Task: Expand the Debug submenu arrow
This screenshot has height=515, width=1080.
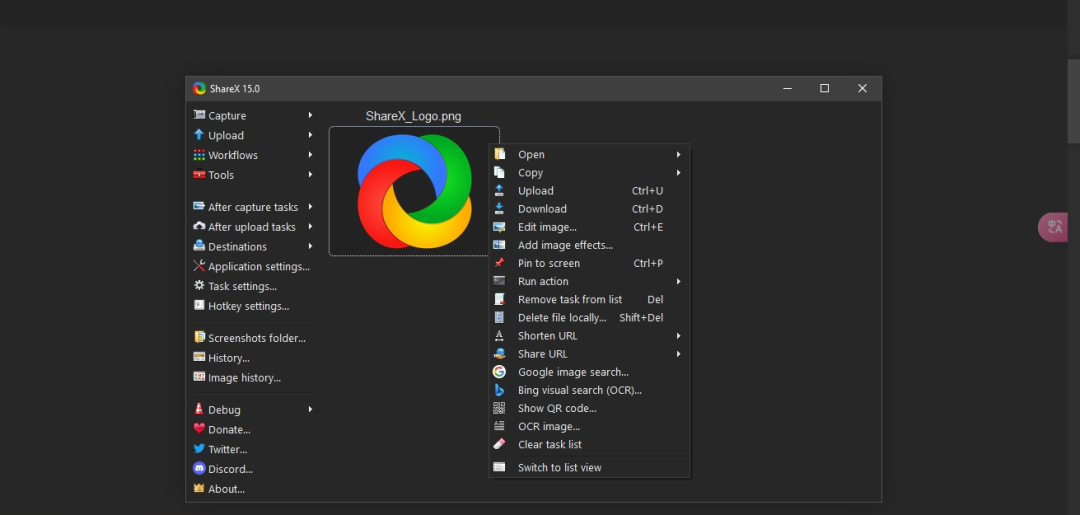Action: [311, 409]
